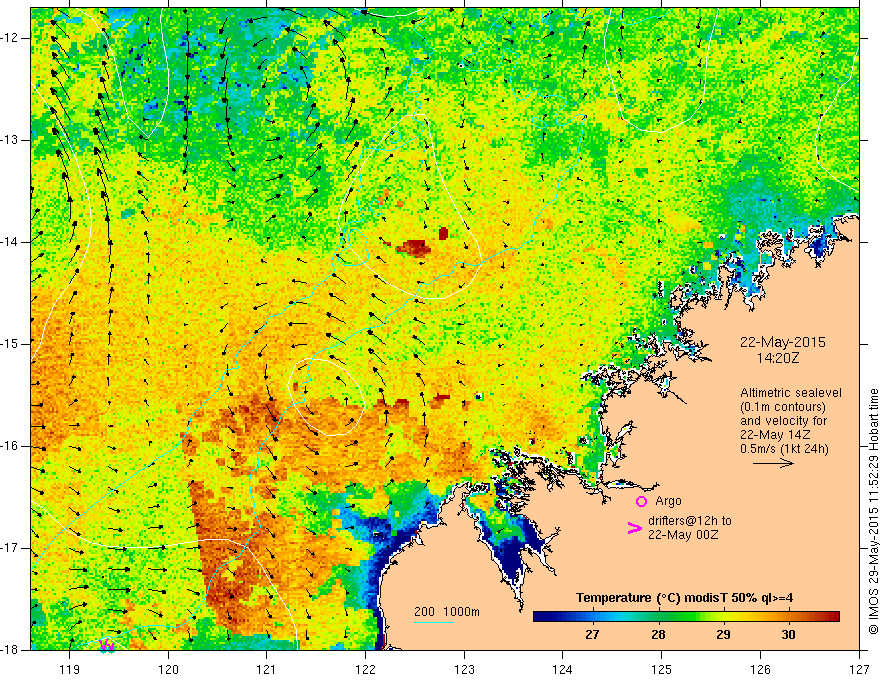Image resolution: width=880 pixels, height=680 pixels.
Task: Click the magenta drifter marker near 119.4
Action: point(107,646)
